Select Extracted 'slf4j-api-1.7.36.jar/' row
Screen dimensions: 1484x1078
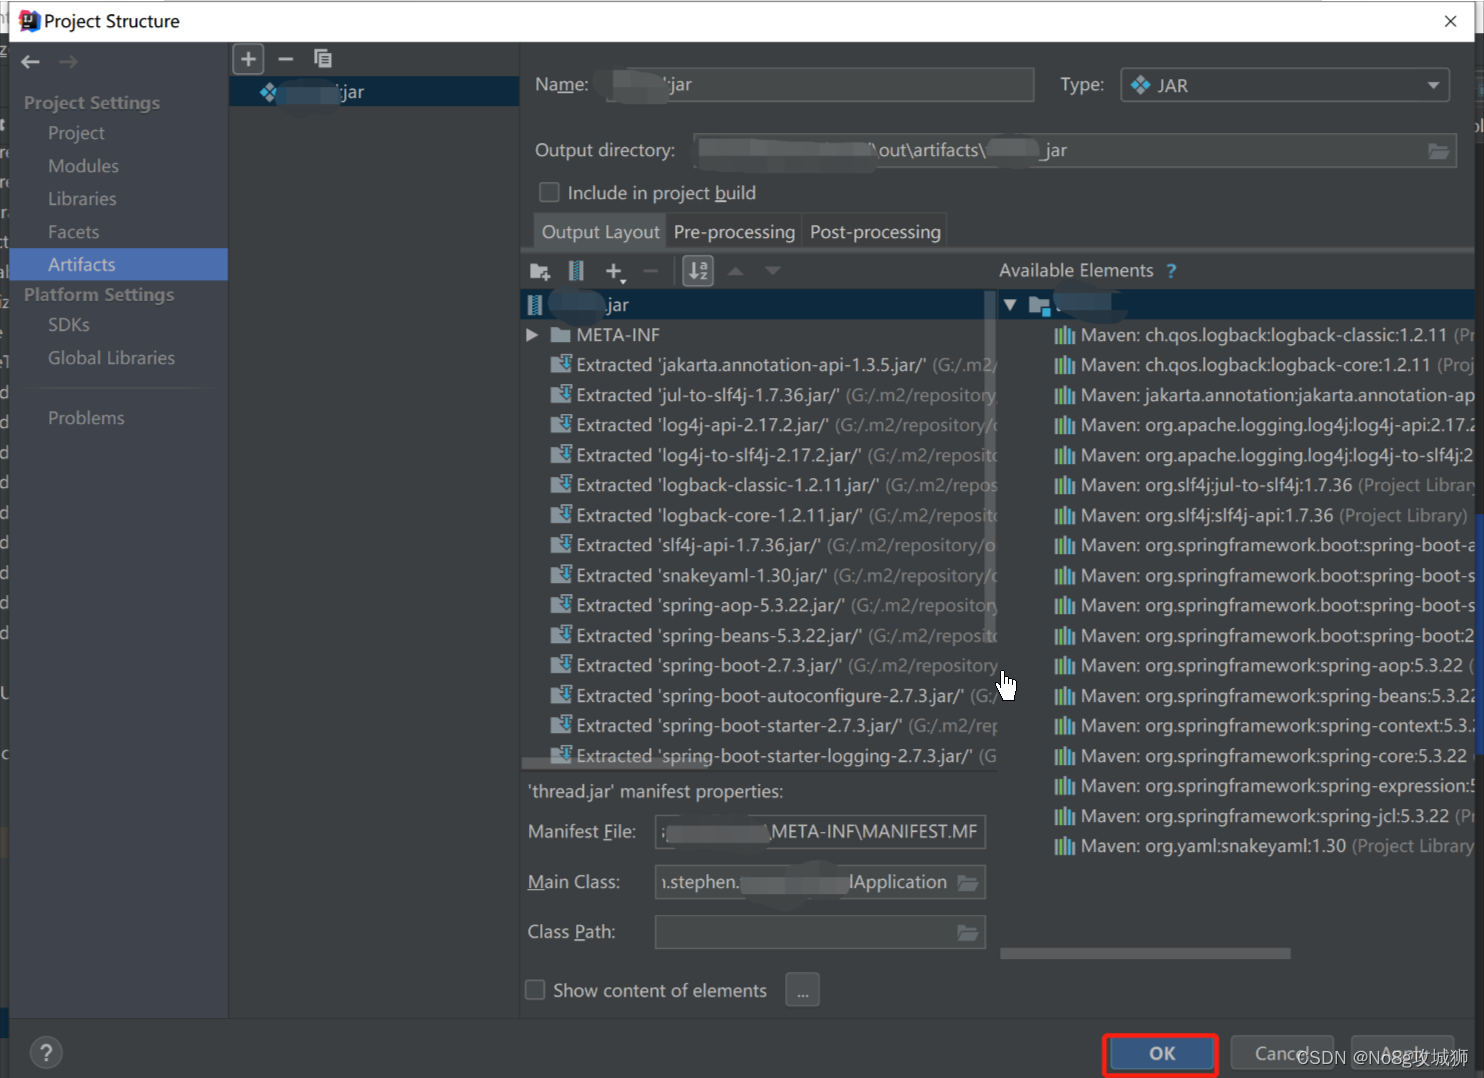pos(758,545)
